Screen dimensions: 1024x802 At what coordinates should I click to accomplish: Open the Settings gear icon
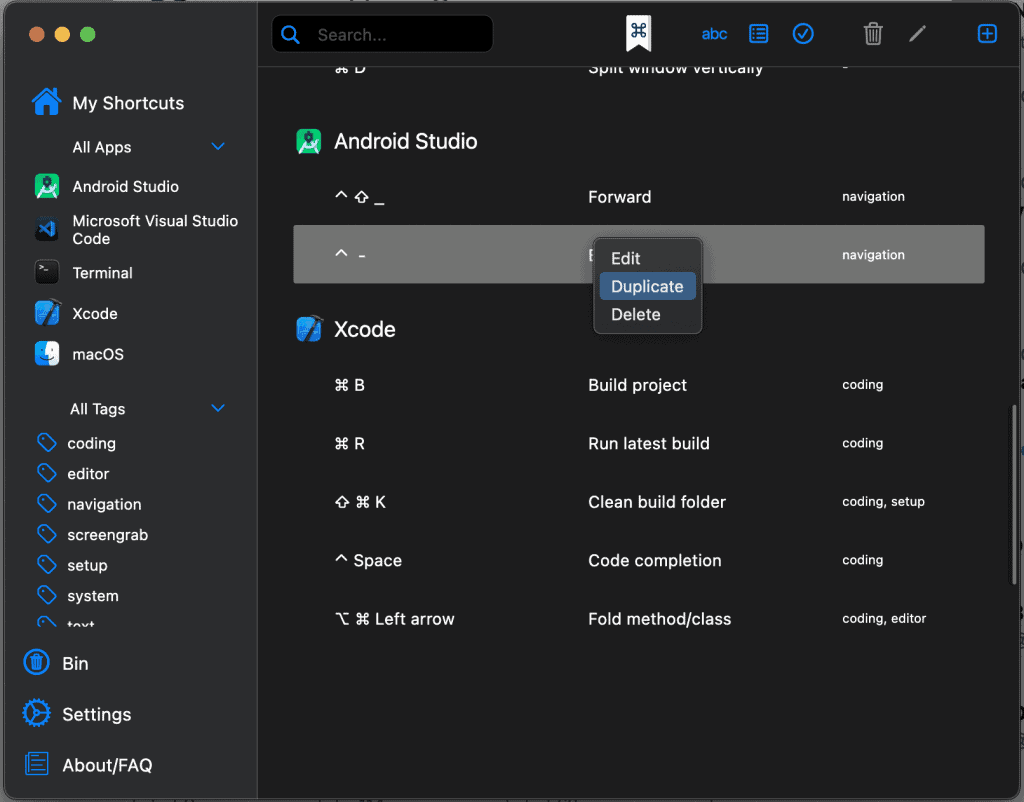click(x=37, y=713)
